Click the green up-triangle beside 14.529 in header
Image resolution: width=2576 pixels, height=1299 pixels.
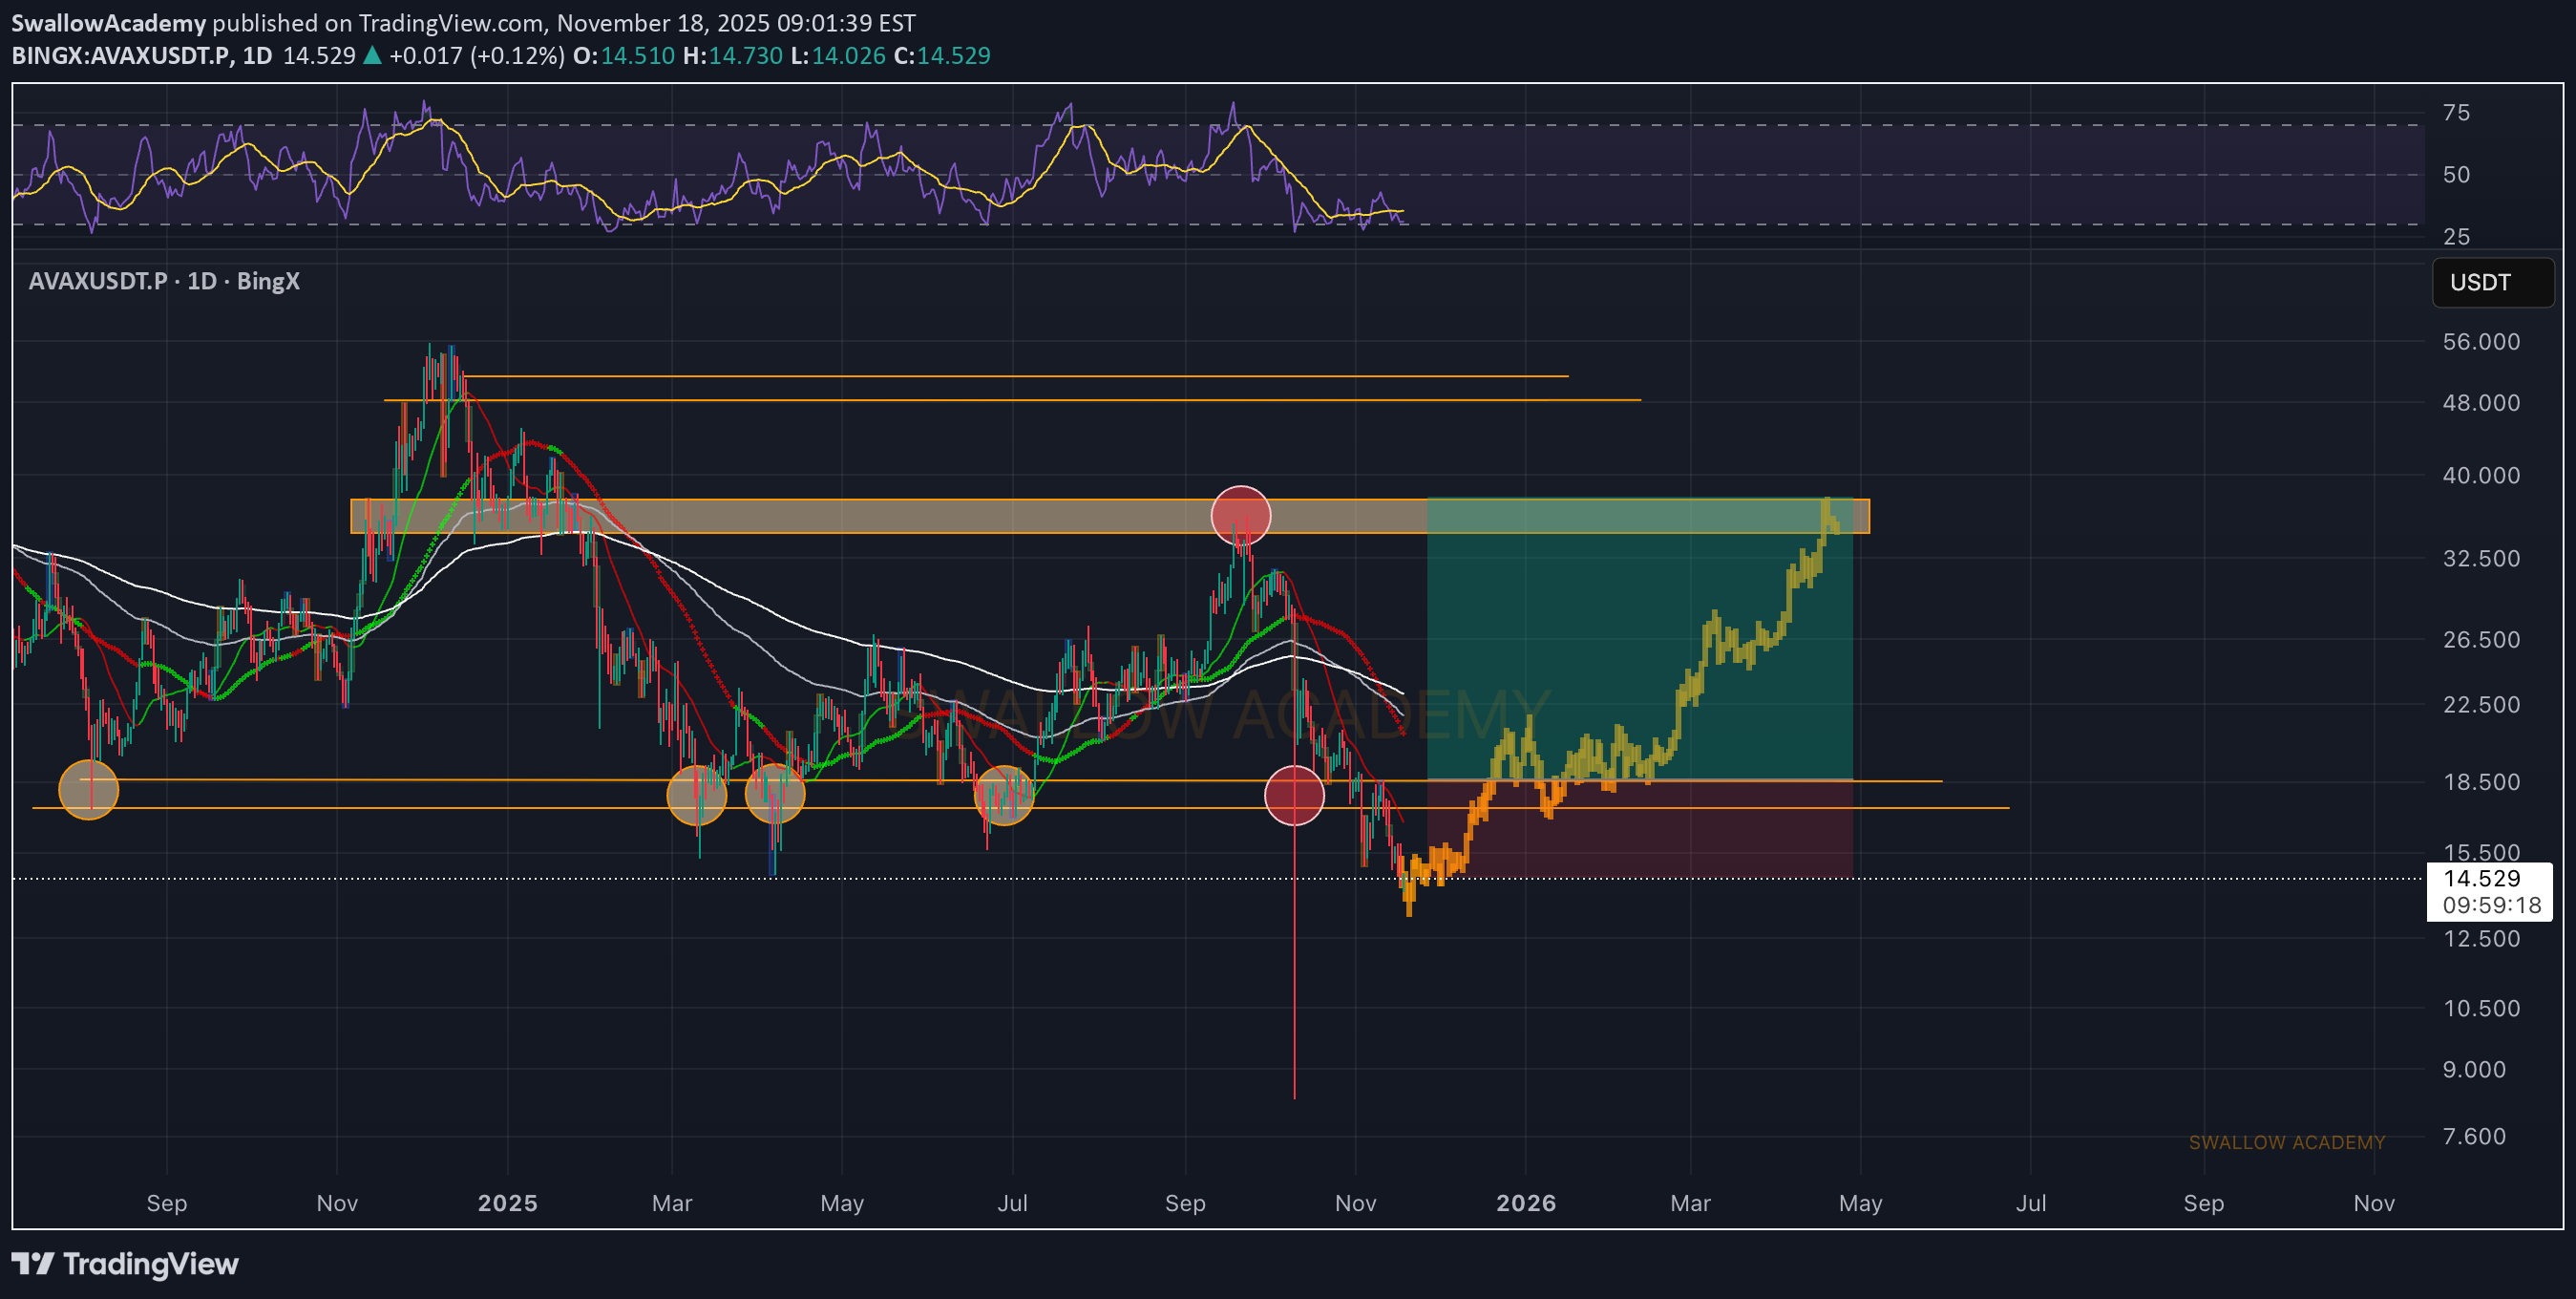coord(372,56)
